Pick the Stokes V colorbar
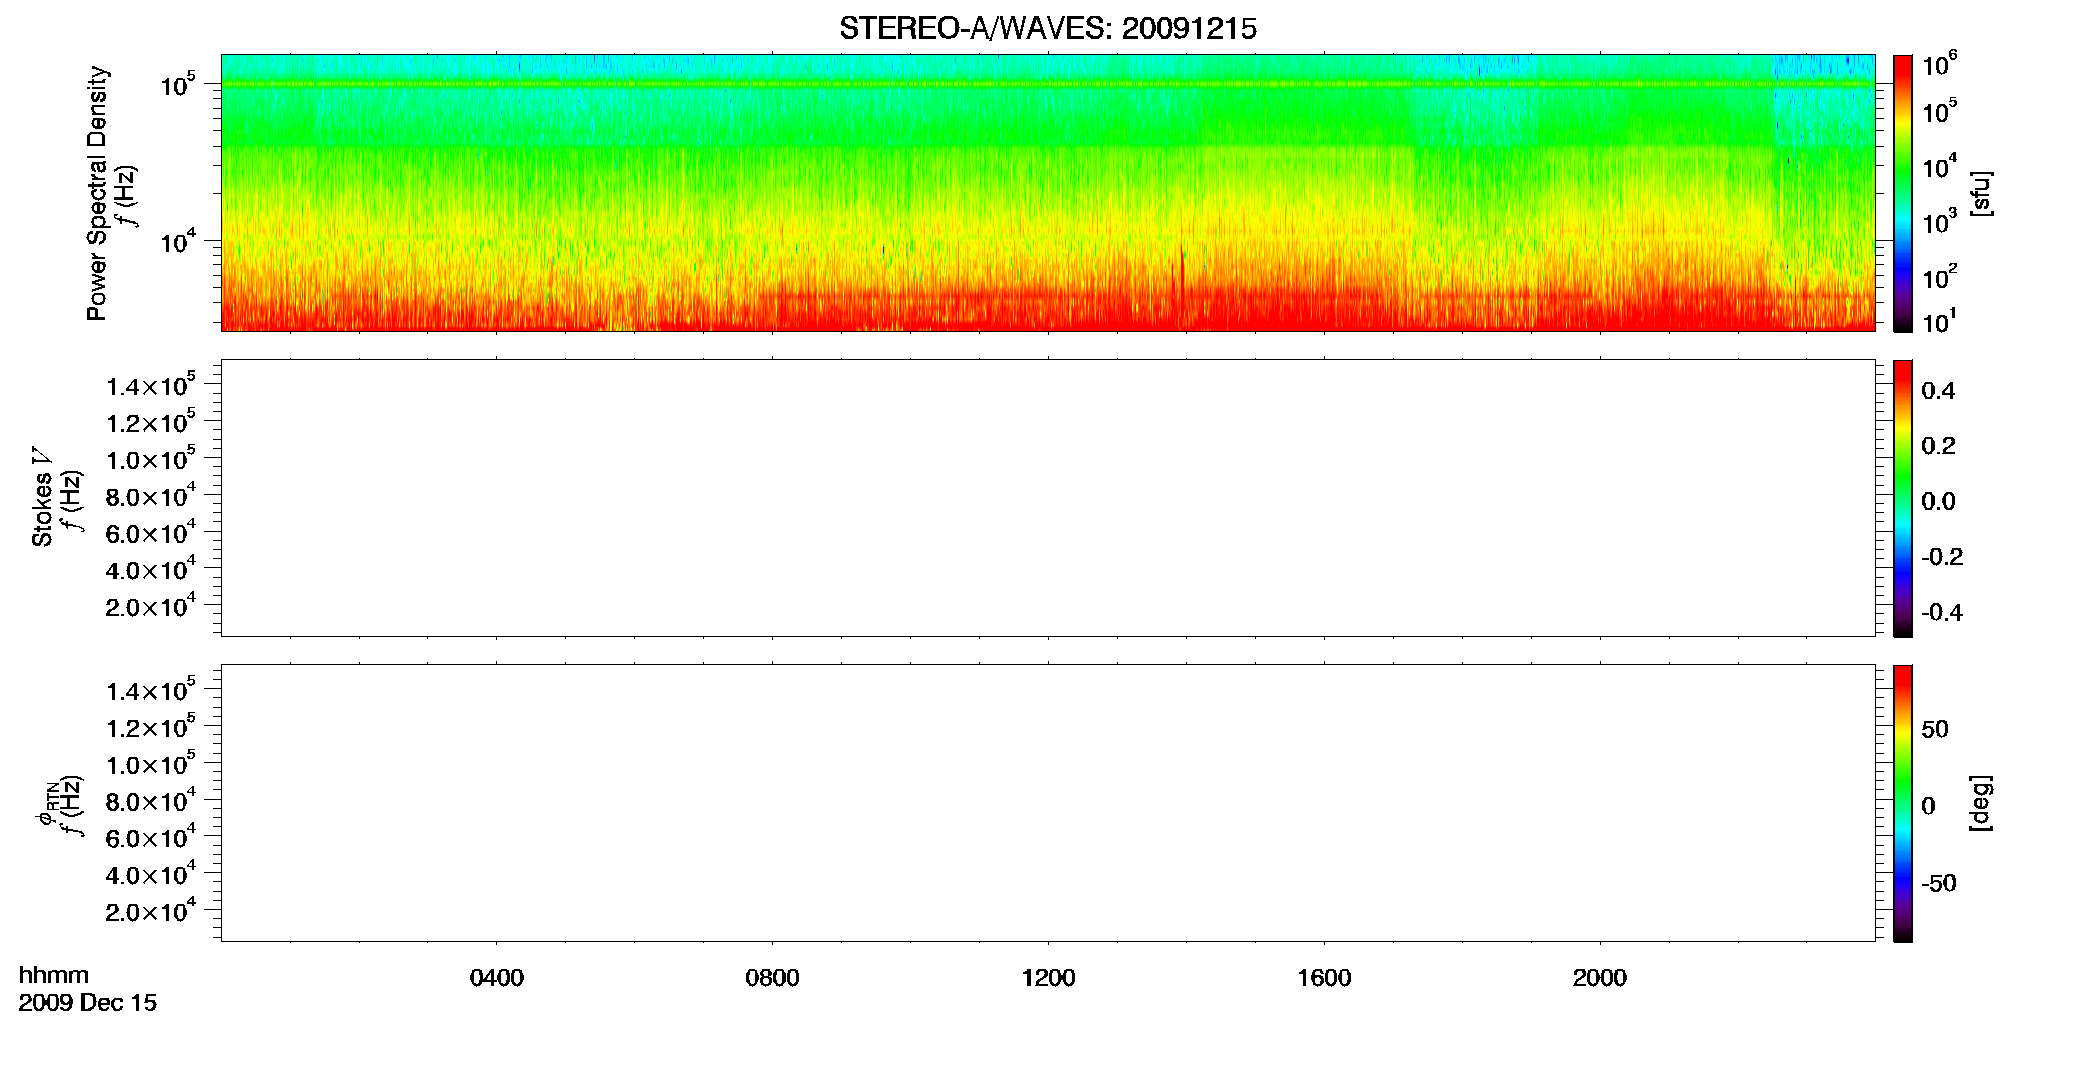2096x1080 pixels. pos(1903,498)
